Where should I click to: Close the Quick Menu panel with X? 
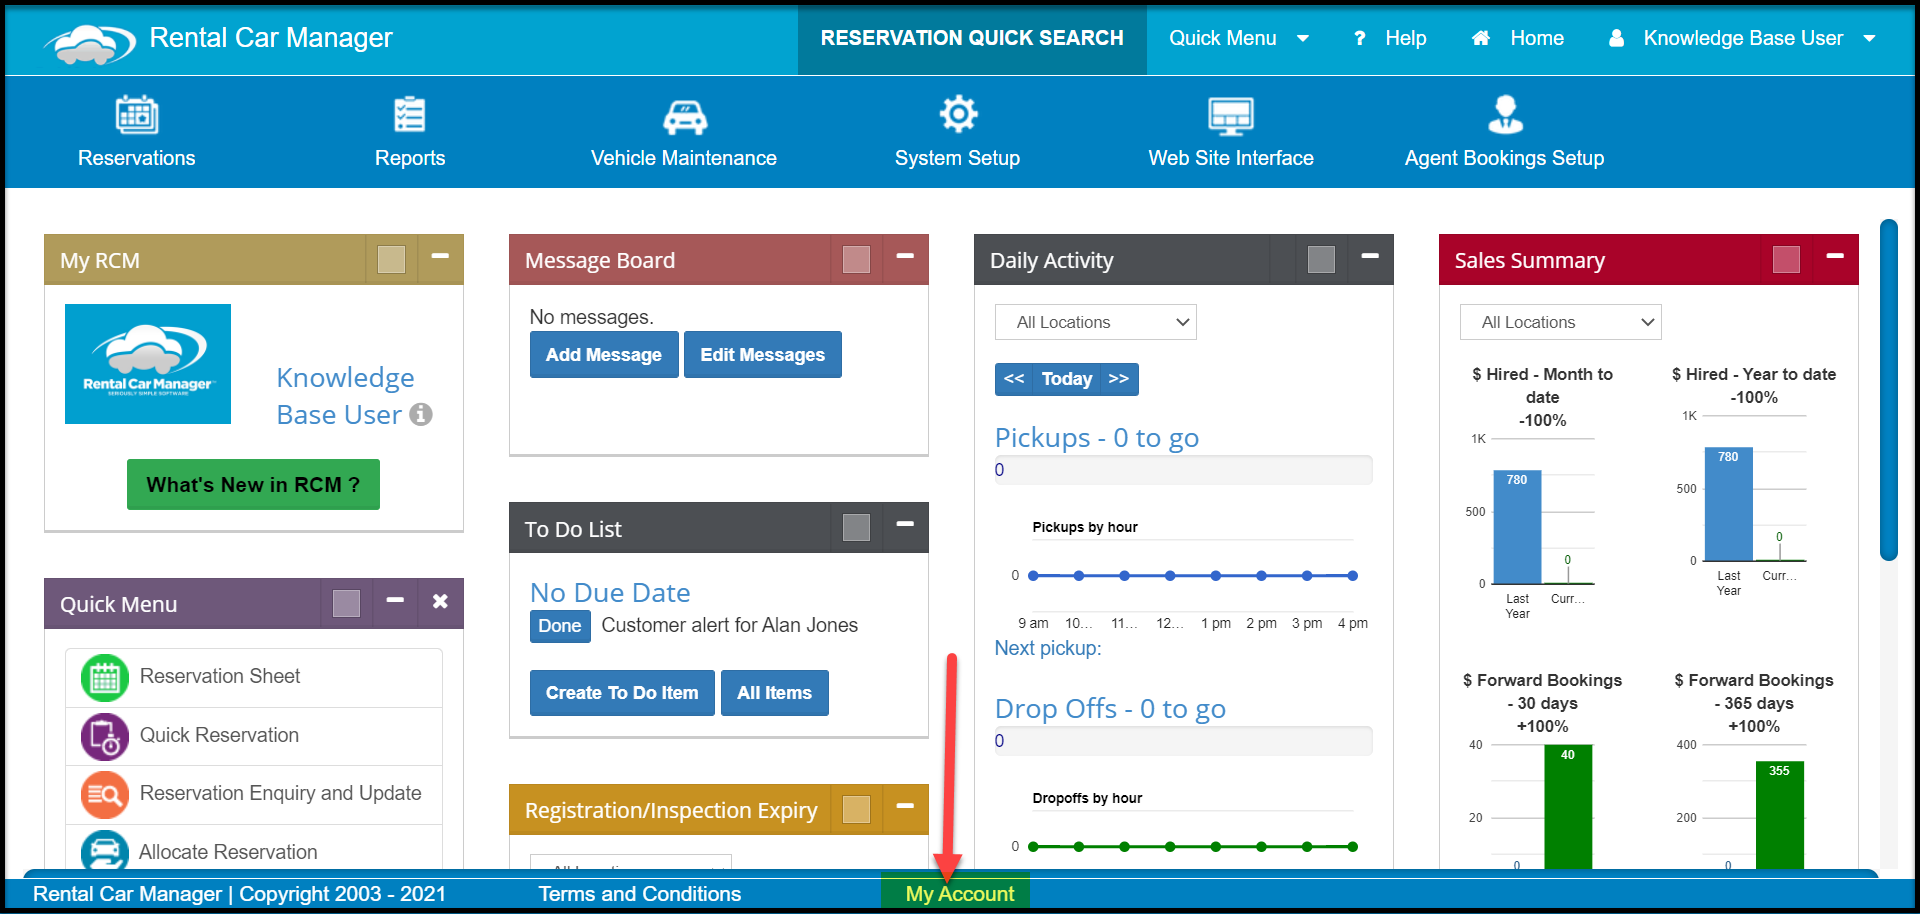coord(440,602)
